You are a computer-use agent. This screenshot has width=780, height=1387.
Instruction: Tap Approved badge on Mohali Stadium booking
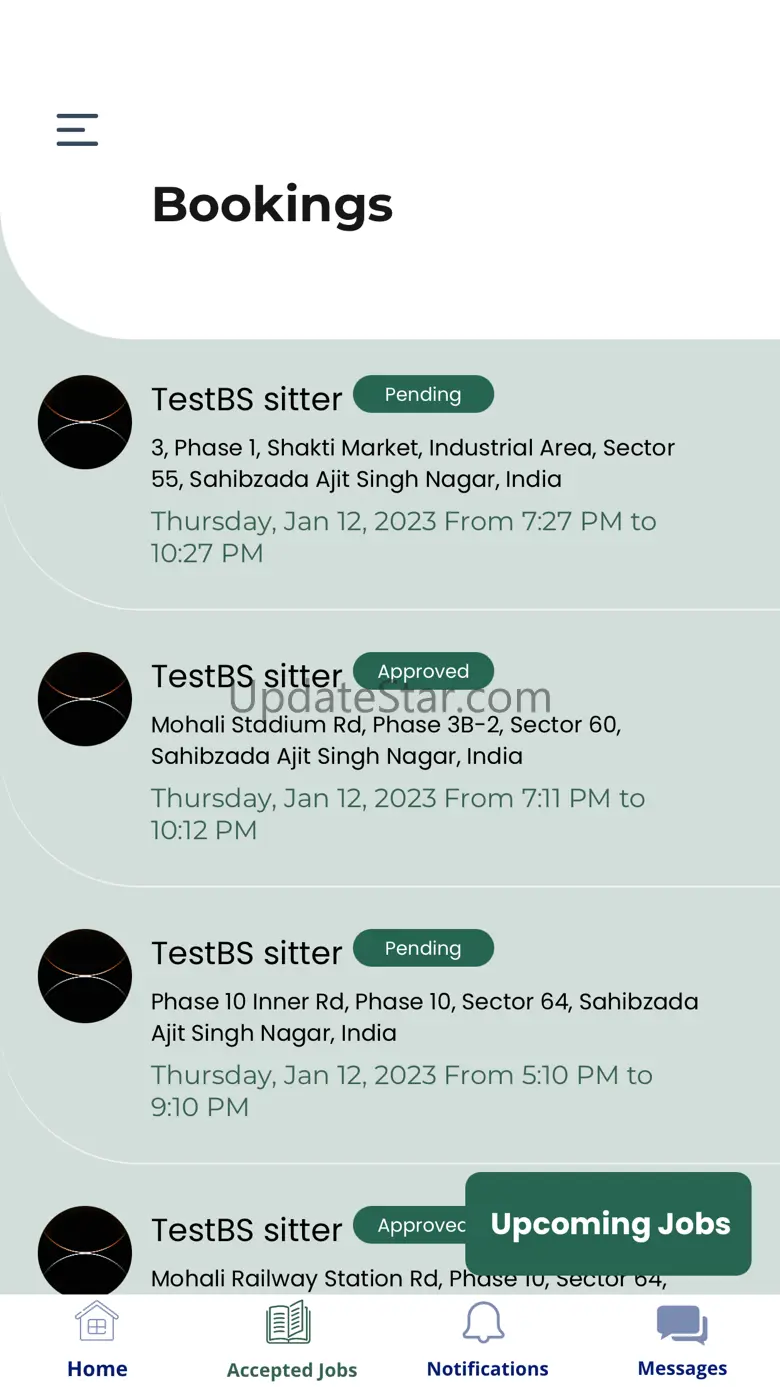pos(423,671)
